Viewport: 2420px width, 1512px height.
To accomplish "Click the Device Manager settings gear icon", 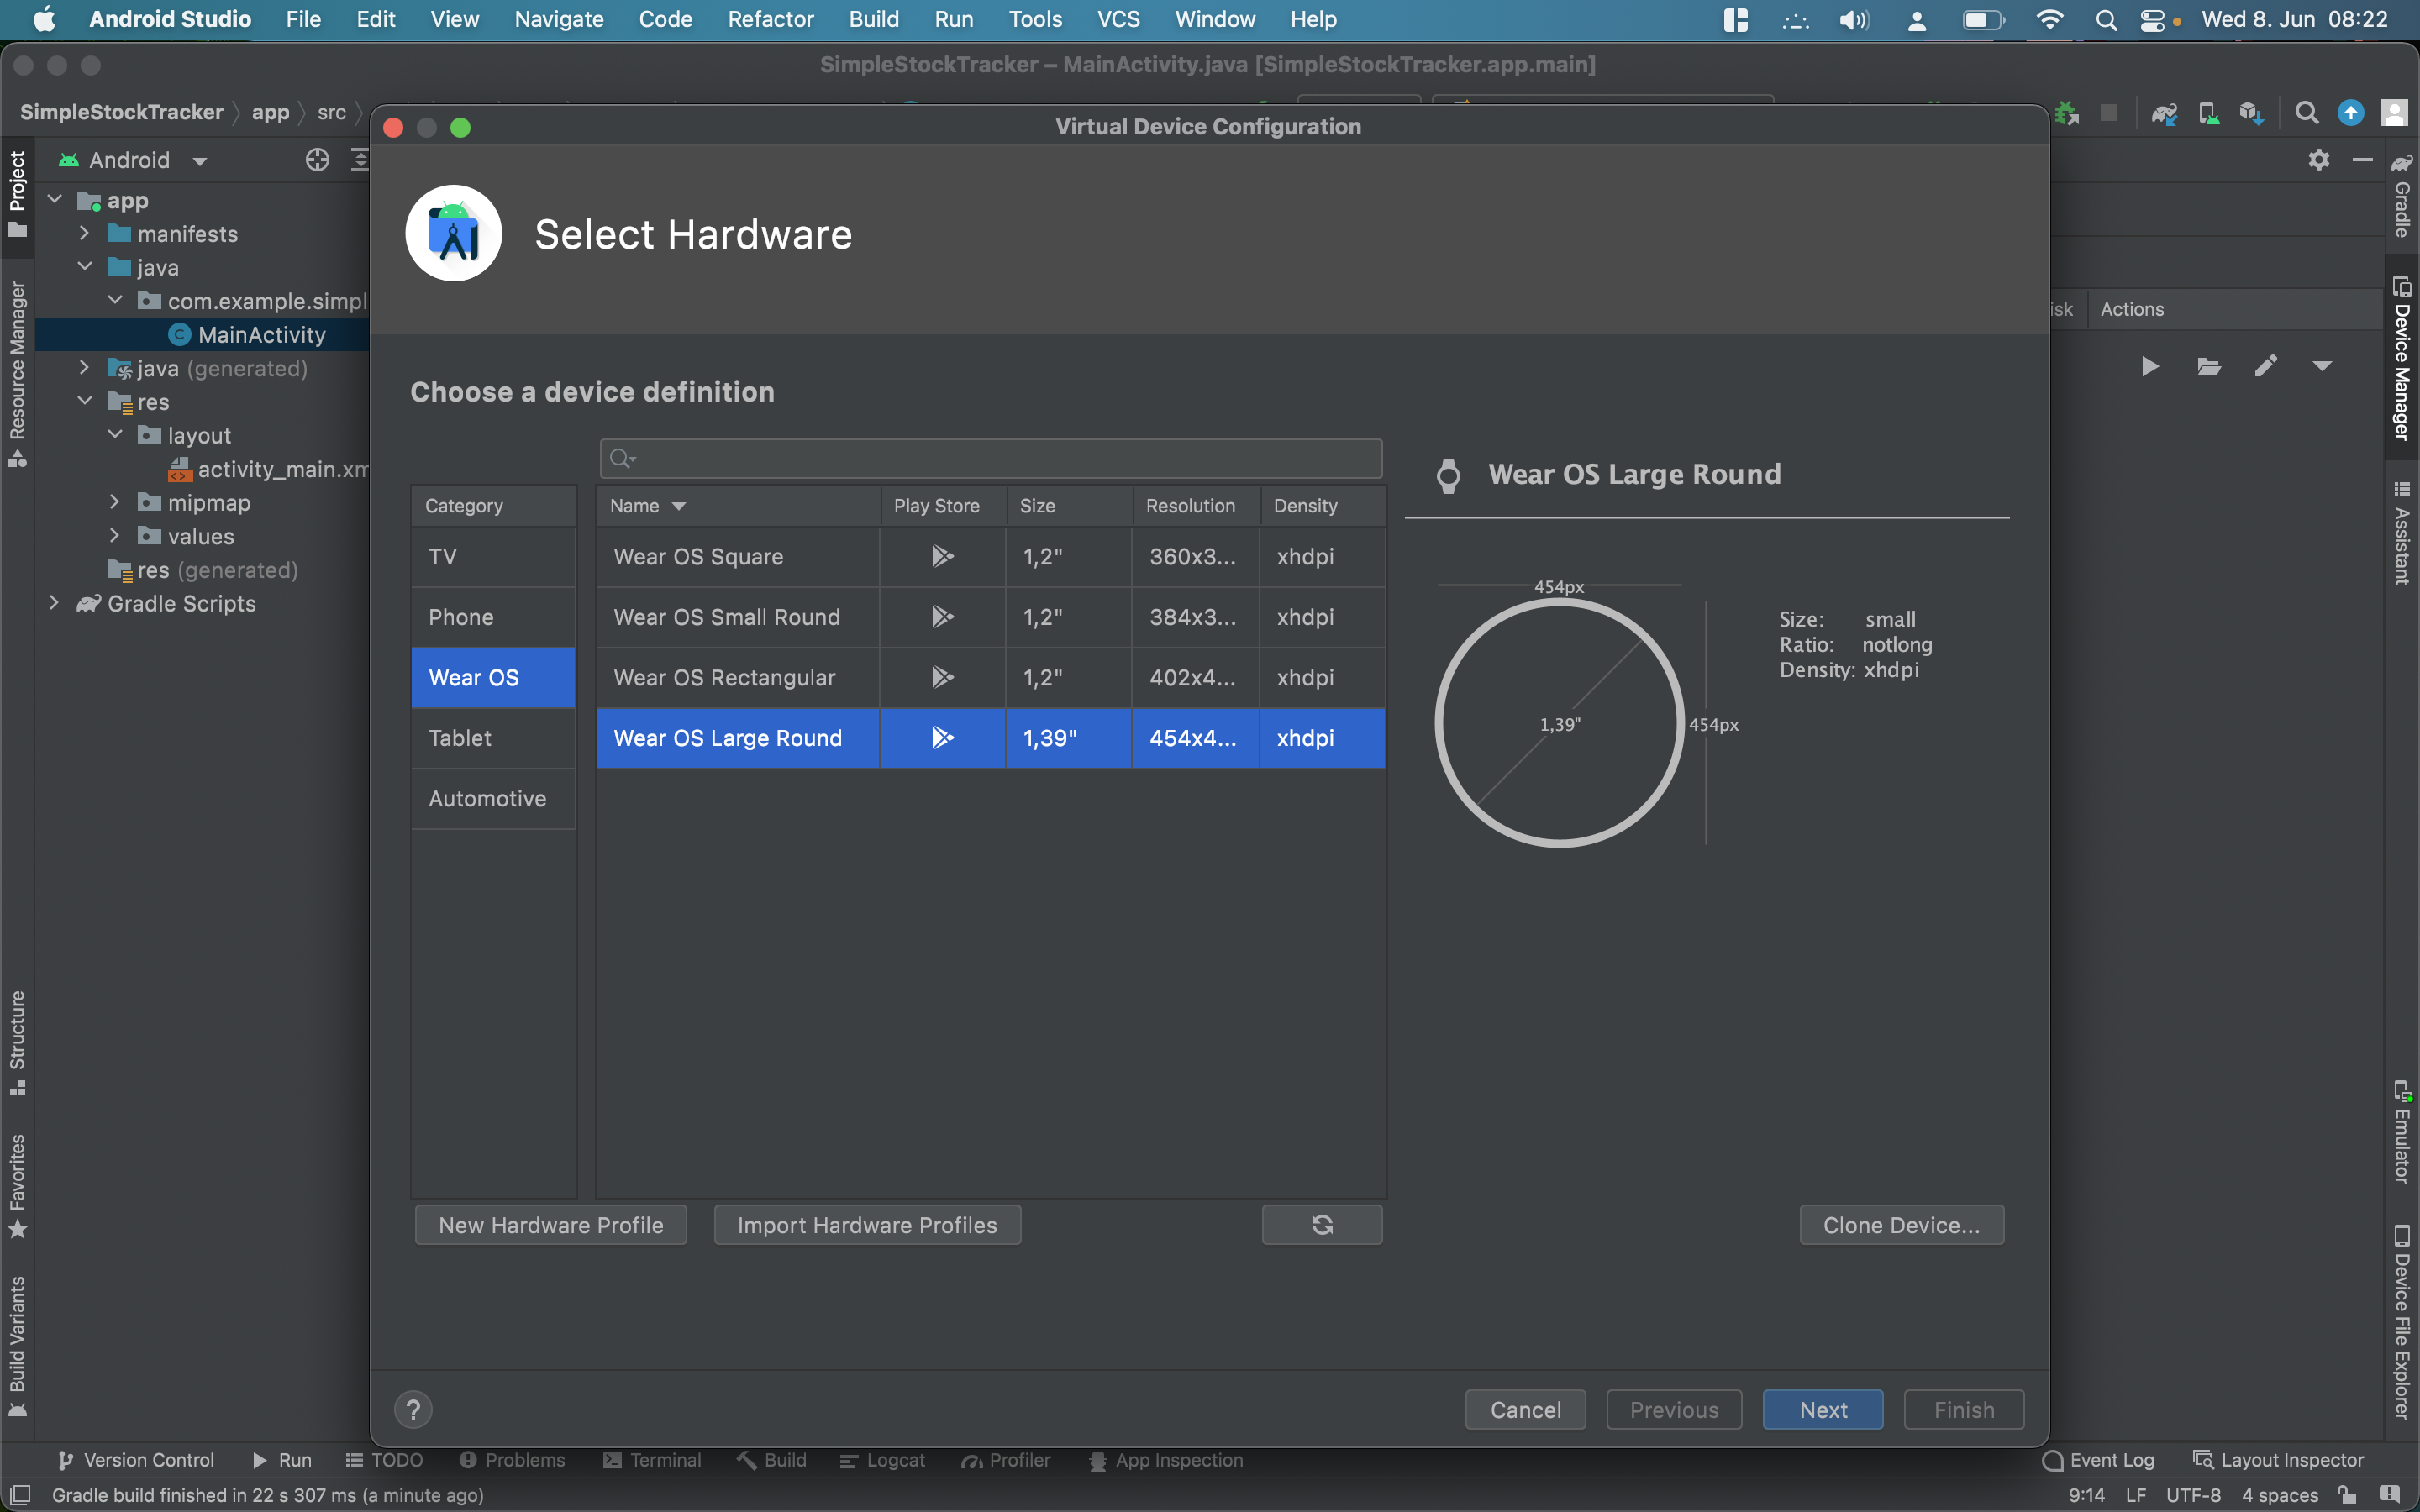I will coord(2319,160).
